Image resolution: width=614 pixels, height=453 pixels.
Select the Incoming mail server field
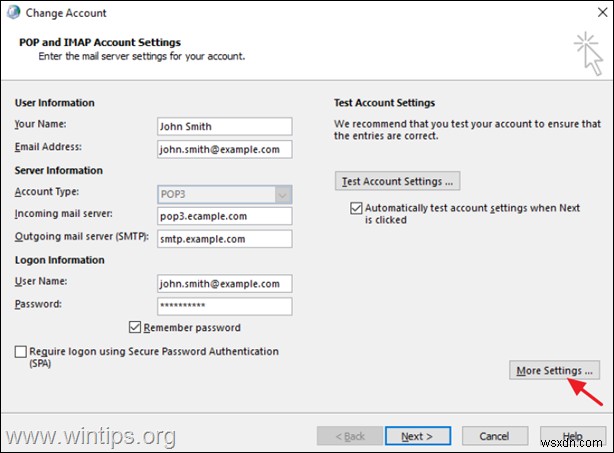pos(224,216)
